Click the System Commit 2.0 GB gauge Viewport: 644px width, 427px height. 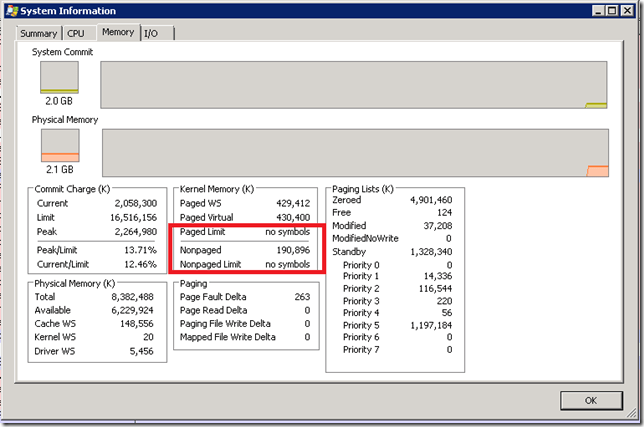click(x=59, y=78)
